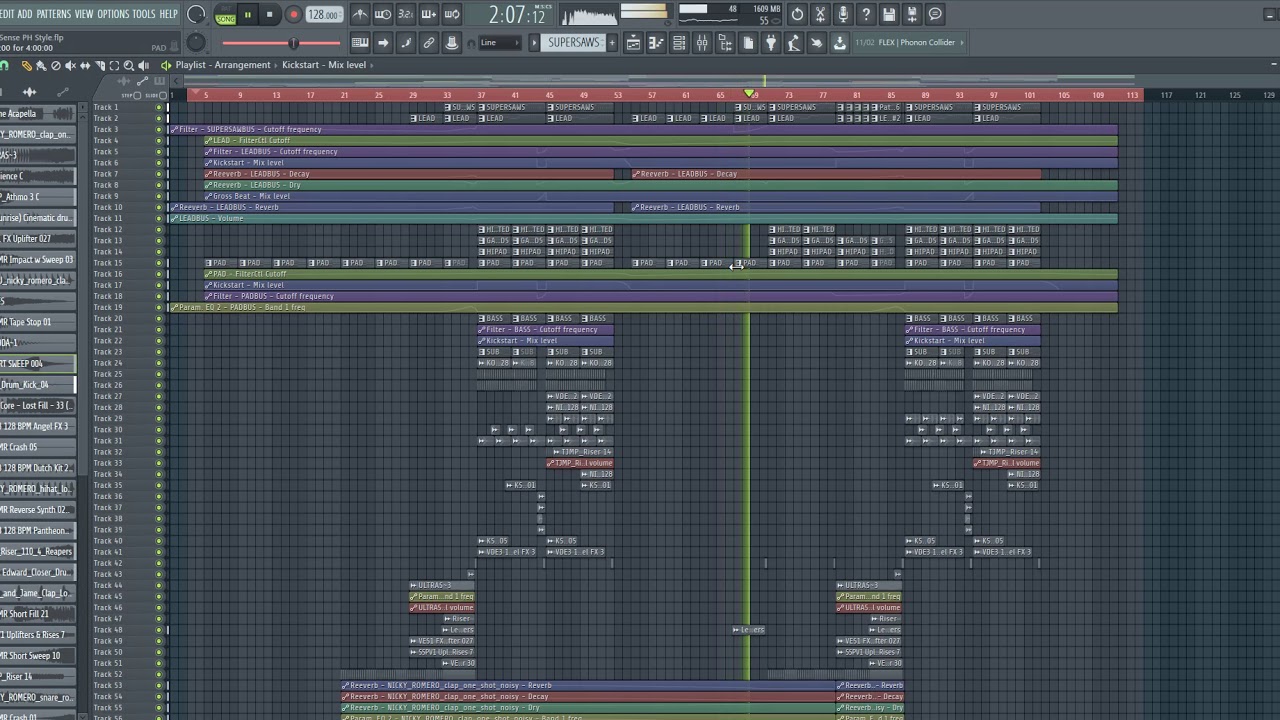Open the FLEX Phonon Collider hint dropdown
The width and height of the screenshot is (1280, 720).
[x=910, y=42]
